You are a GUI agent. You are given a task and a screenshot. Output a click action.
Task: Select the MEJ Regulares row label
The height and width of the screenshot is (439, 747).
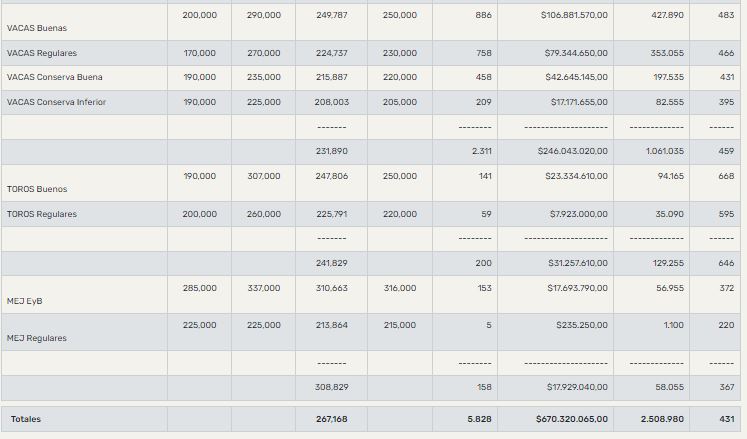pos(37,338)
